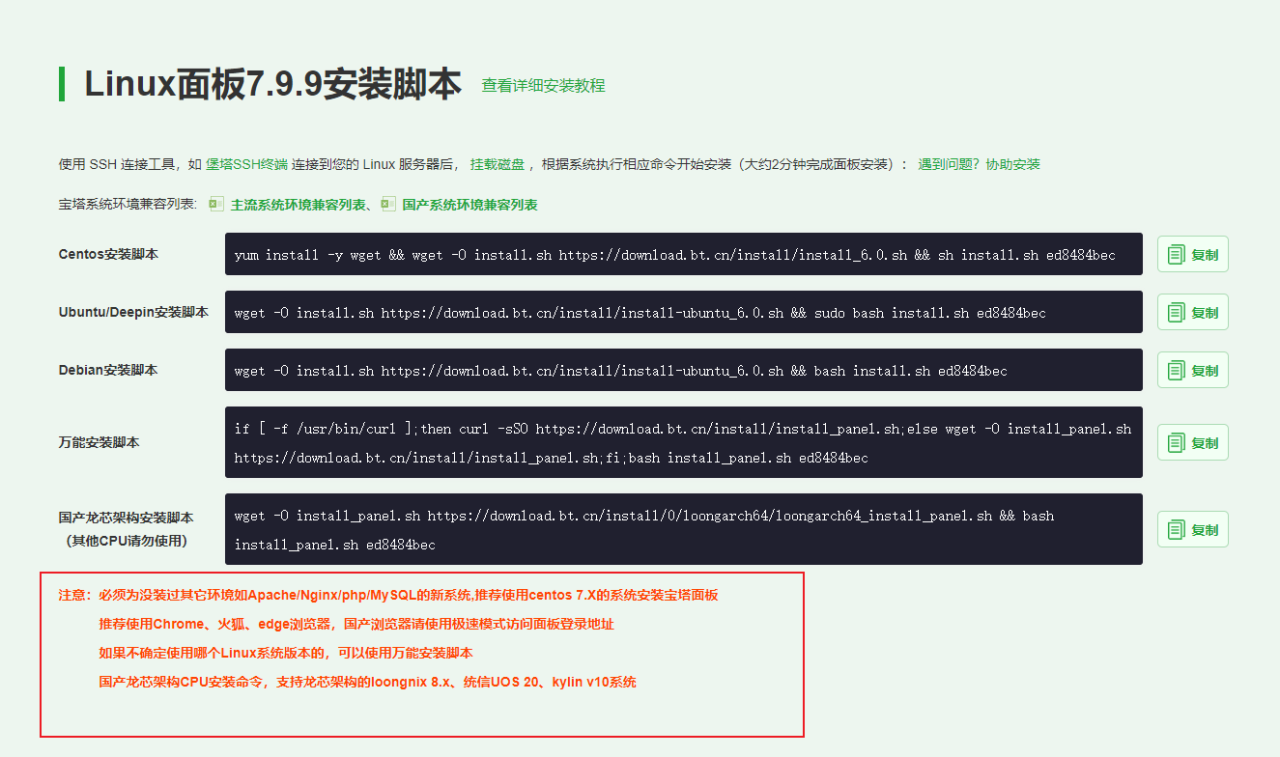
Task: Click the note about Chrome、火狐、edge browsers
Action: tap(356, 624)
